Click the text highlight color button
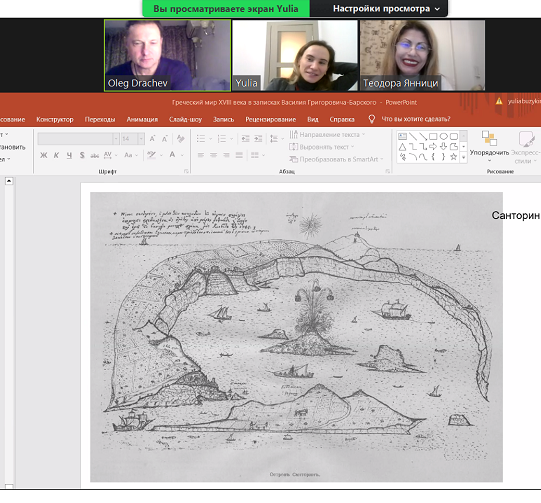 [151, 155]
